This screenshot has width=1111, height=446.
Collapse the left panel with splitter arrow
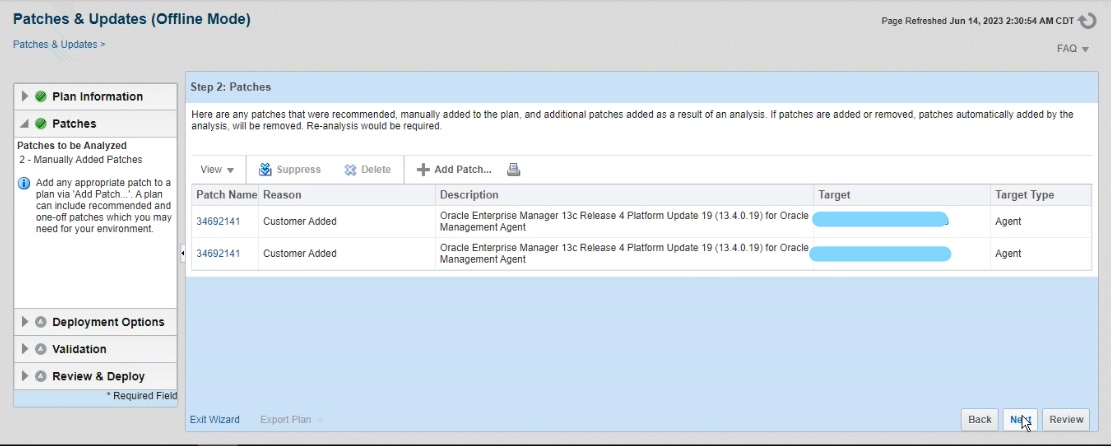coord(182,252)
